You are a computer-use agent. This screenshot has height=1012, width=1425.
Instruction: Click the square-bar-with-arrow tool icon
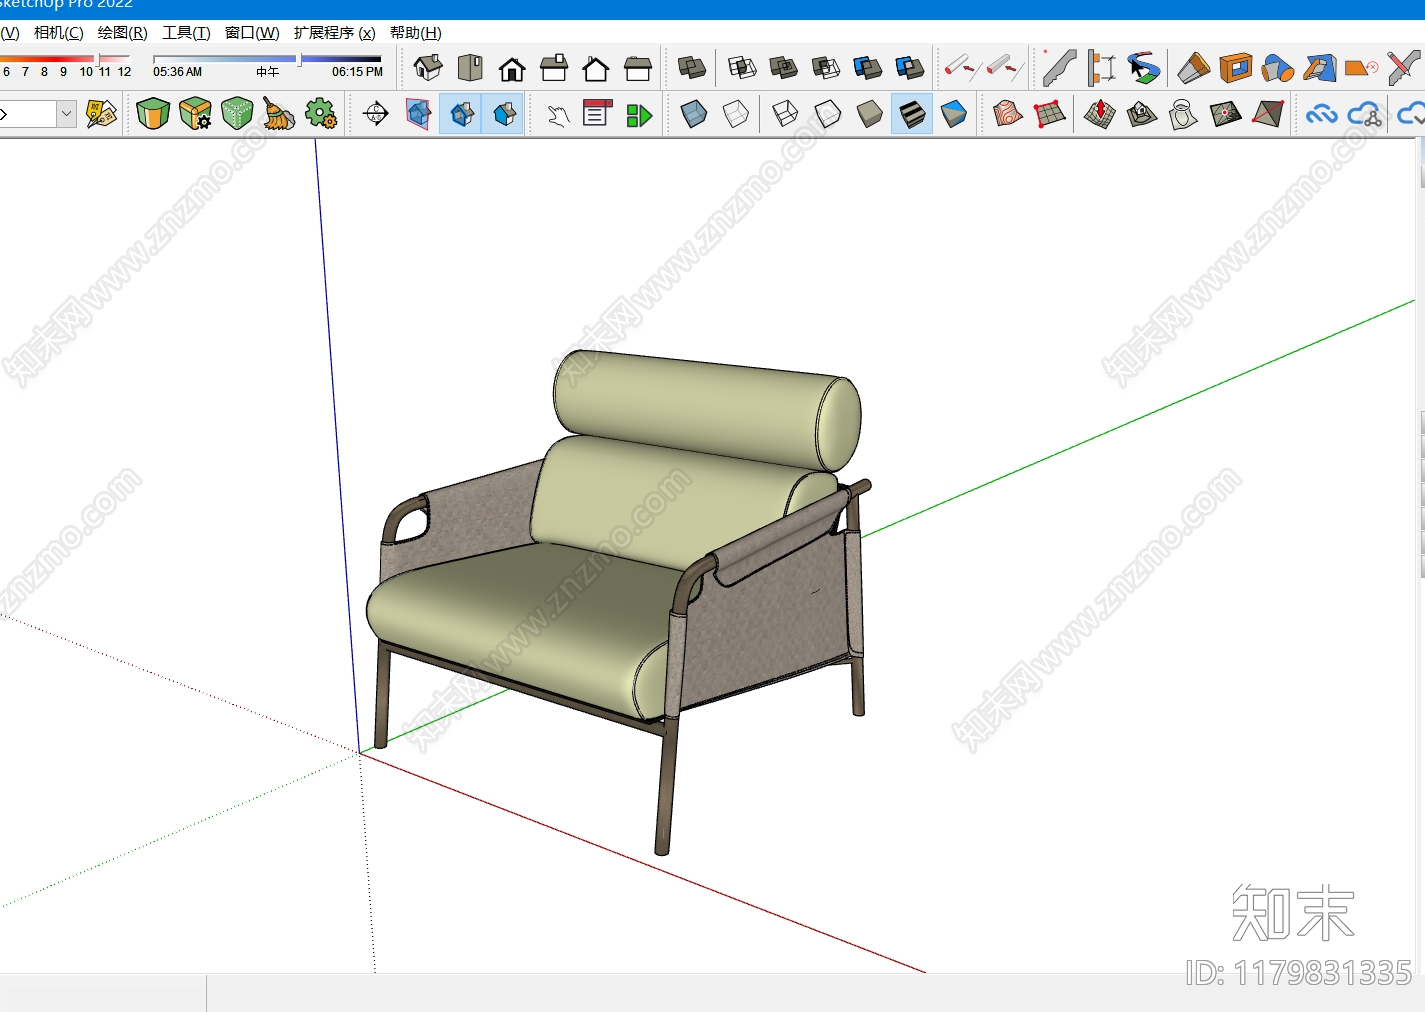[x=1005, y=68]
